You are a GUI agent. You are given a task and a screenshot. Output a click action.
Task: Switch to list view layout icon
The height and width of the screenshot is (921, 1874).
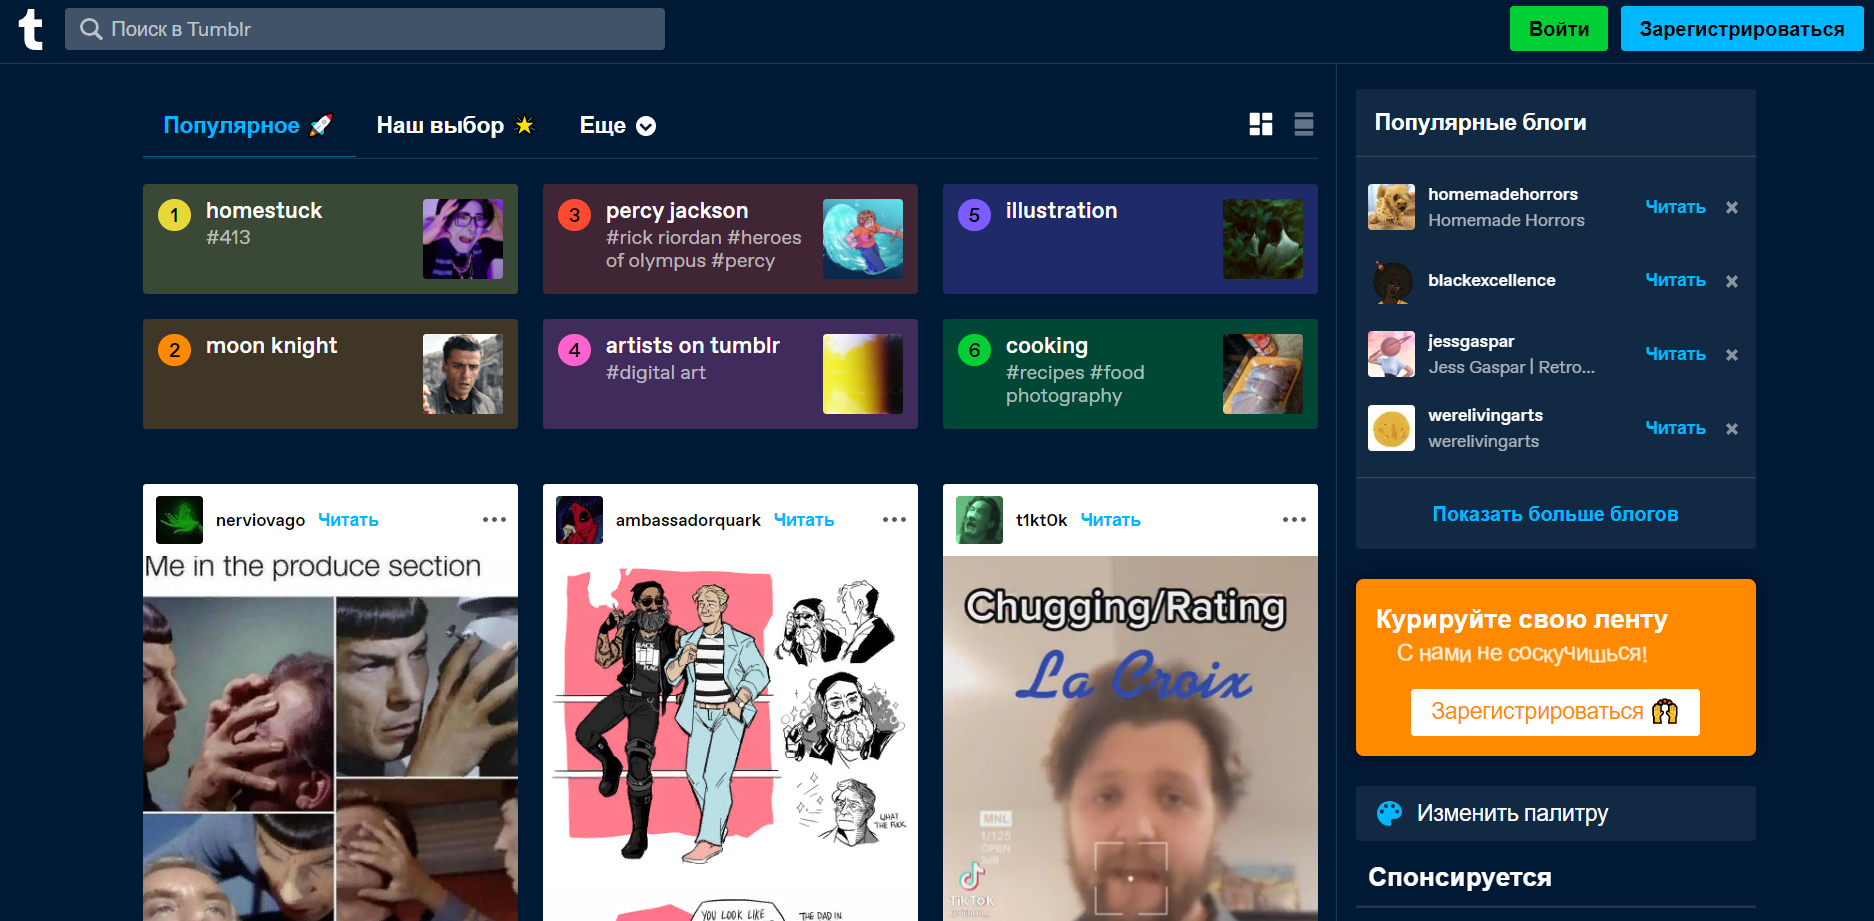[x=1304, y=124]
